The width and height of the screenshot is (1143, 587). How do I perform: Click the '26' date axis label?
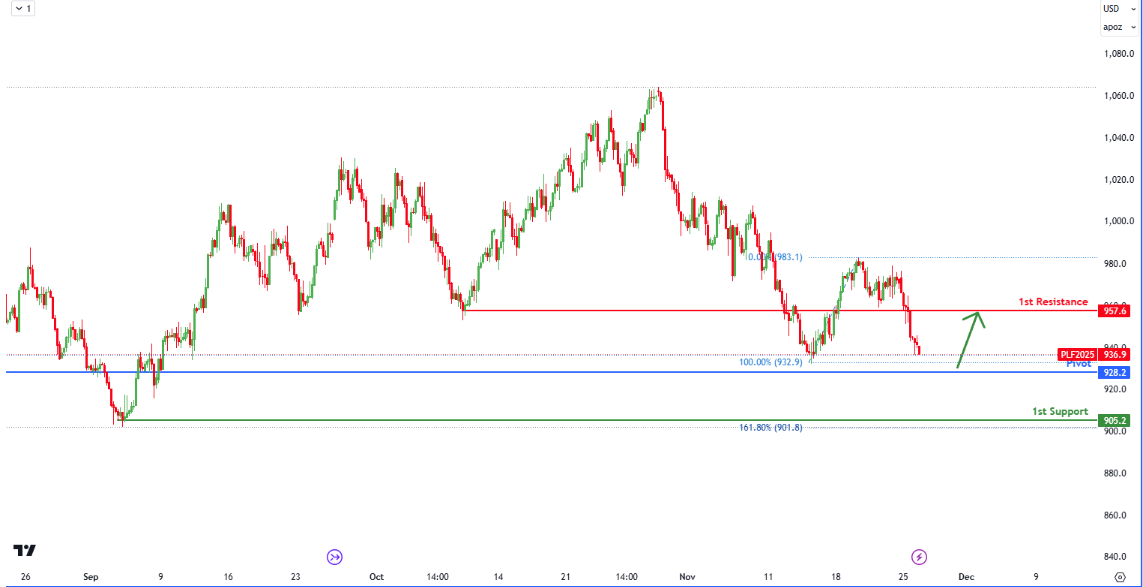[26, 577]
